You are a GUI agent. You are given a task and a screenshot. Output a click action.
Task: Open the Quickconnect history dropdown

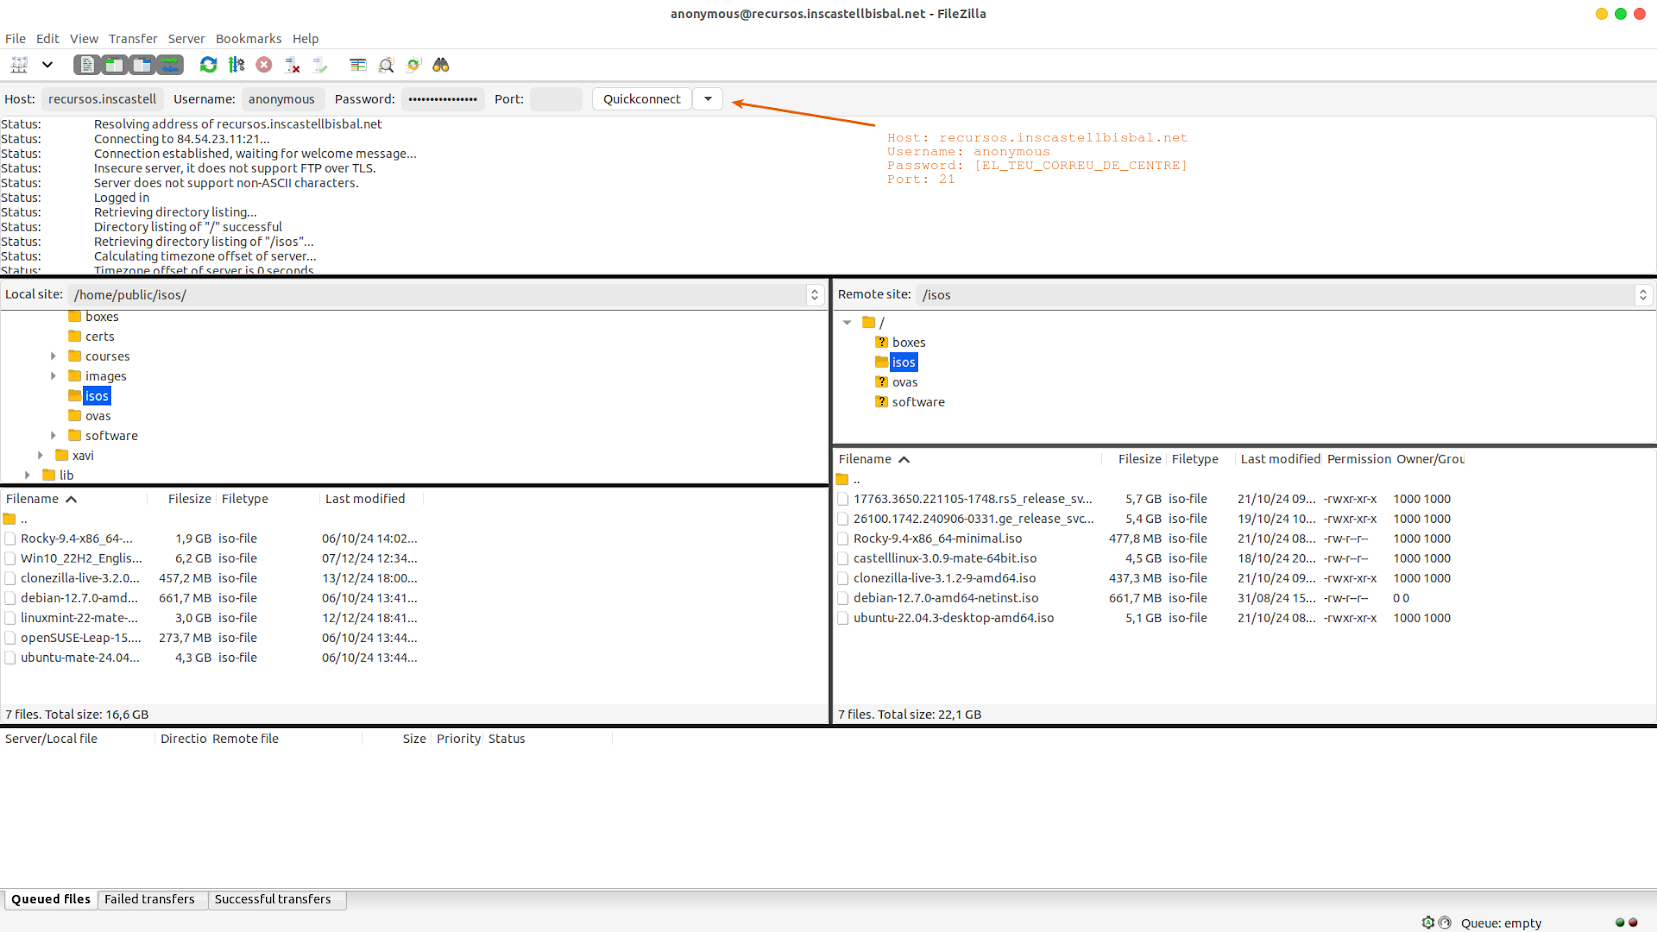(x=708, y=99)
